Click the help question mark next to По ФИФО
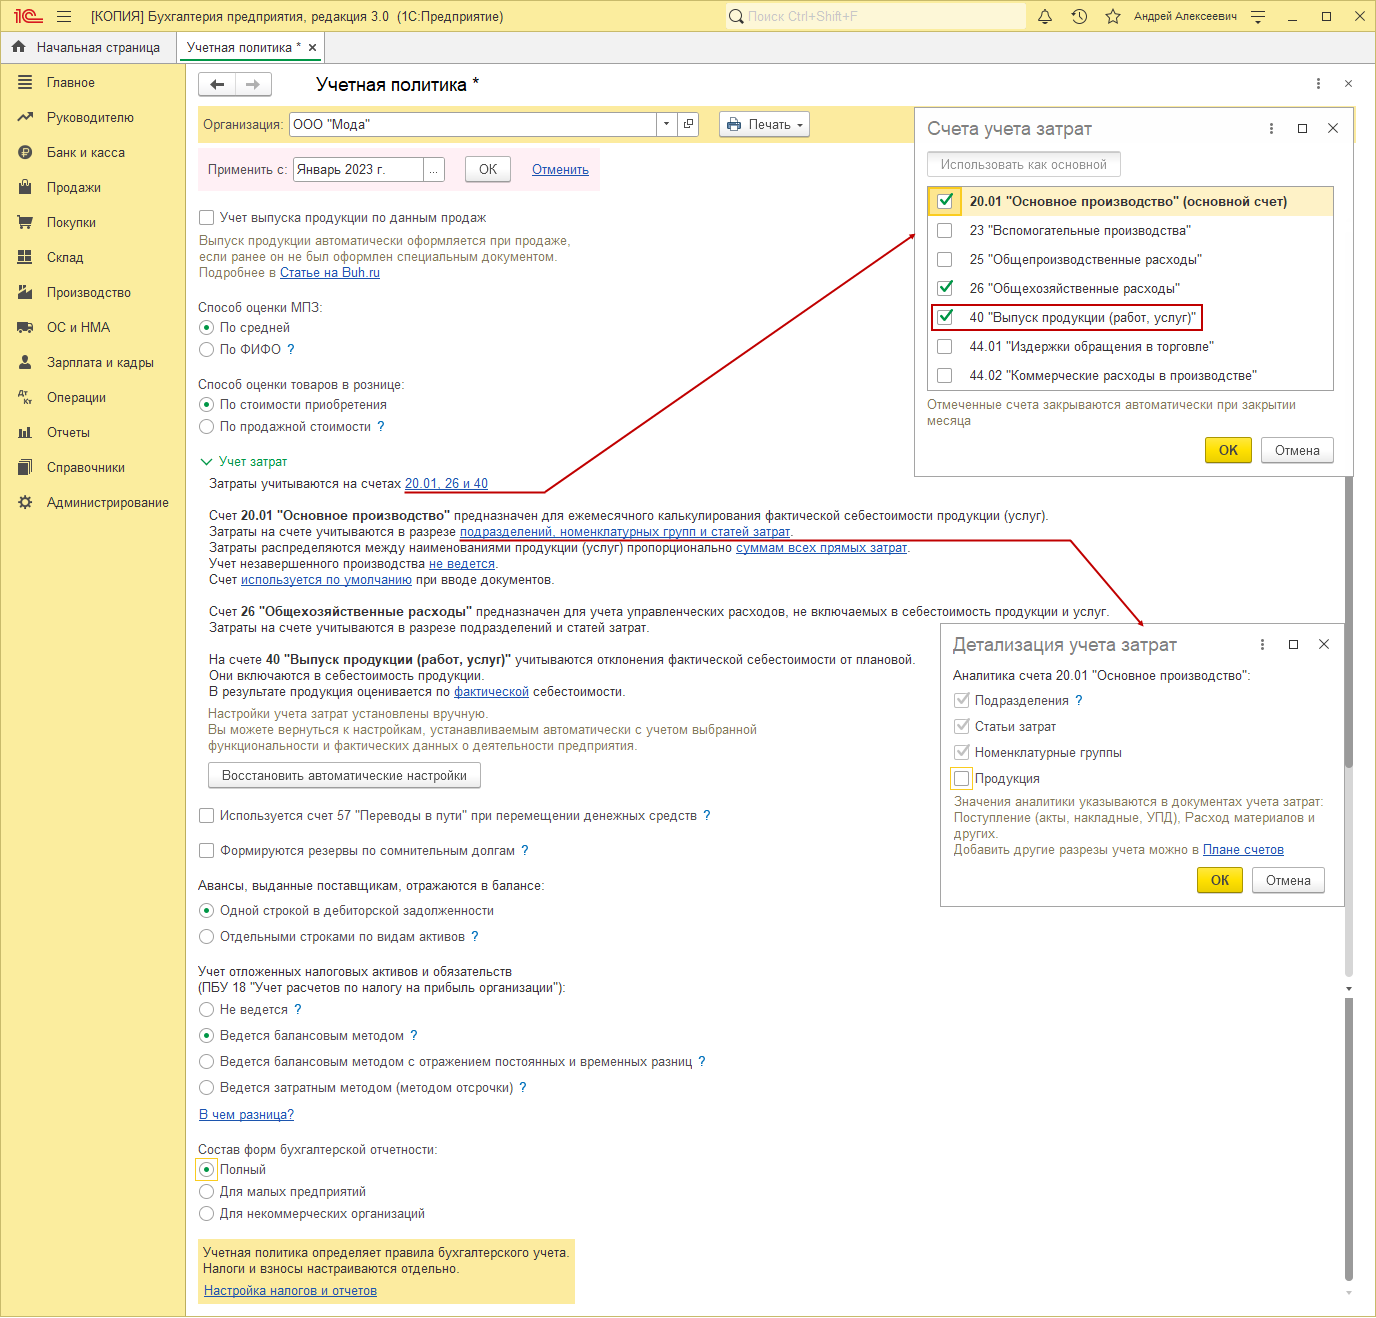Image resolution: width=1376 pixels, height=1318 pixels. tap(291, 349)
